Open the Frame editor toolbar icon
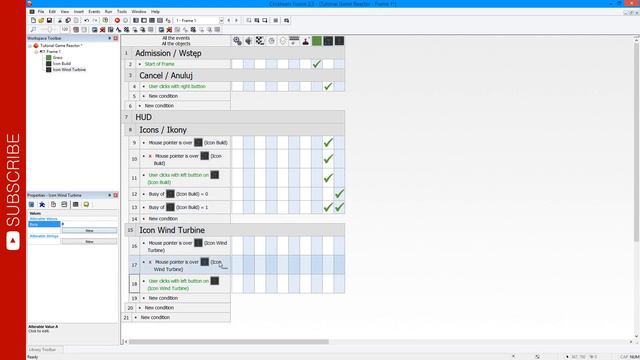Viewport: 640px width, 360px height. pyautogui.click(x=144, y=20)
